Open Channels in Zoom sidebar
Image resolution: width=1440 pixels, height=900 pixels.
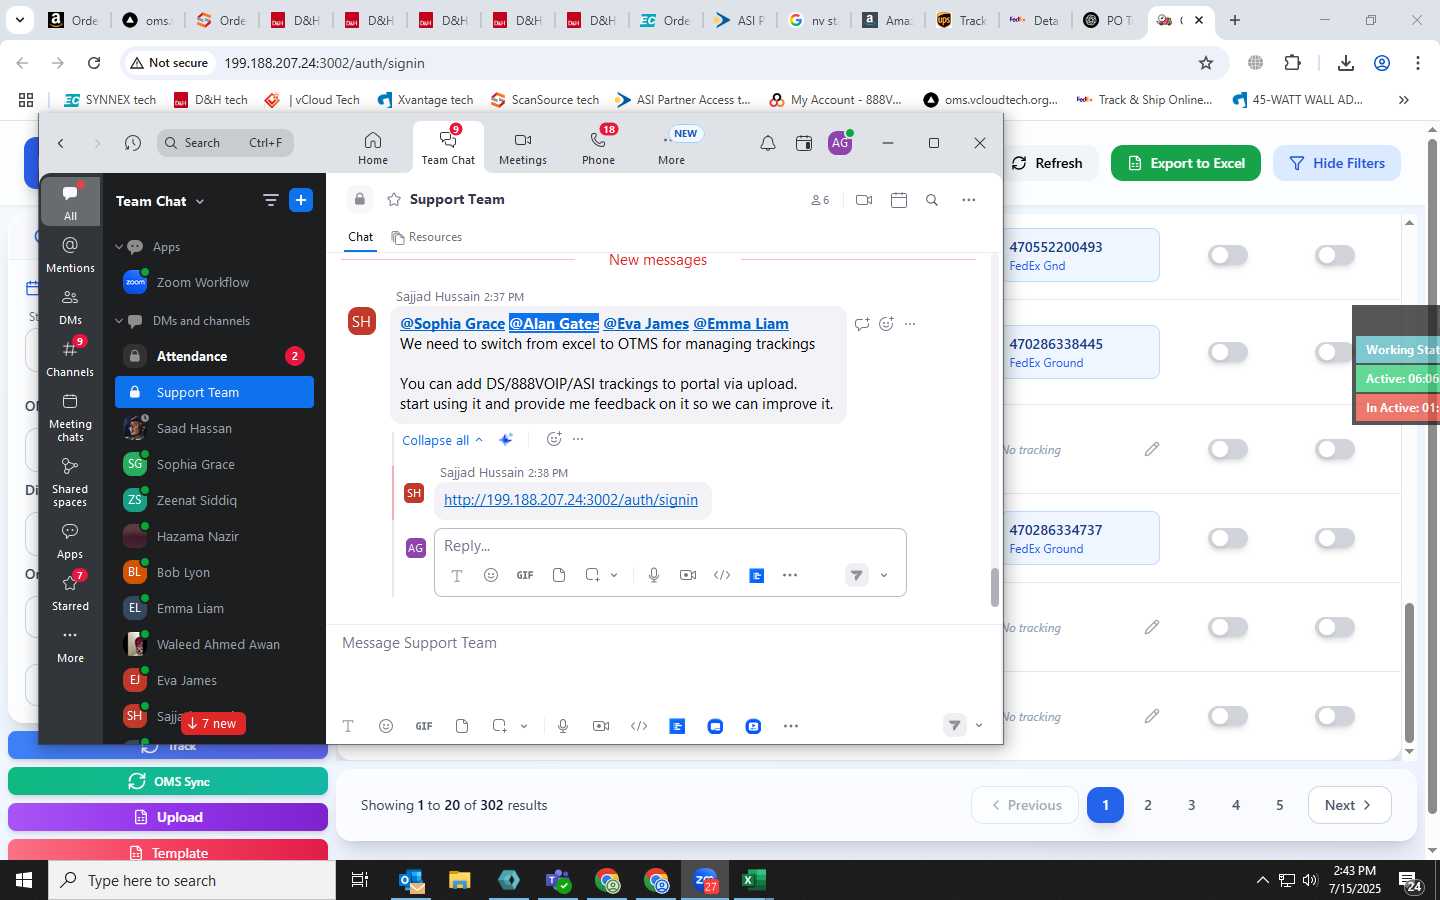70,359
